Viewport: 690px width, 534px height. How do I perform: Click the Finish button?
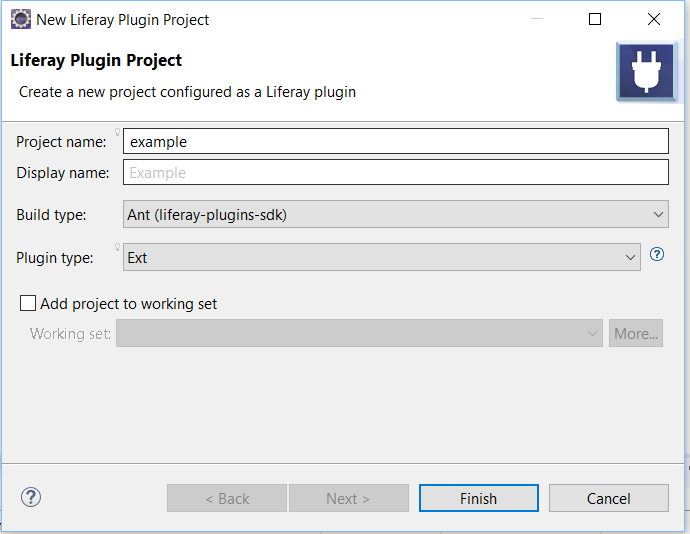478,498
